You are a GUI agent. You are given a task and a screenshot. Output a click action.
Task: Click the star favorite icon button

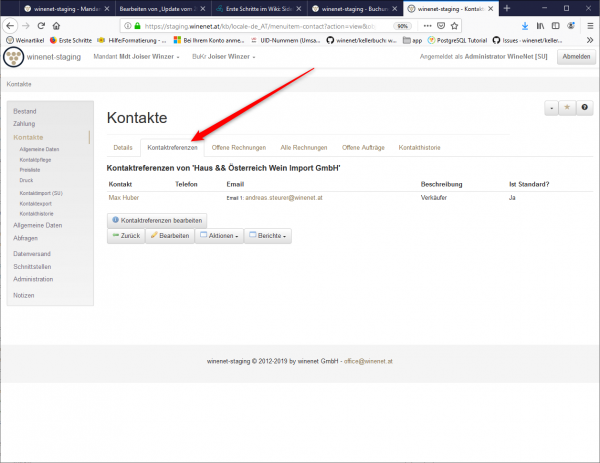click(568, 107)
